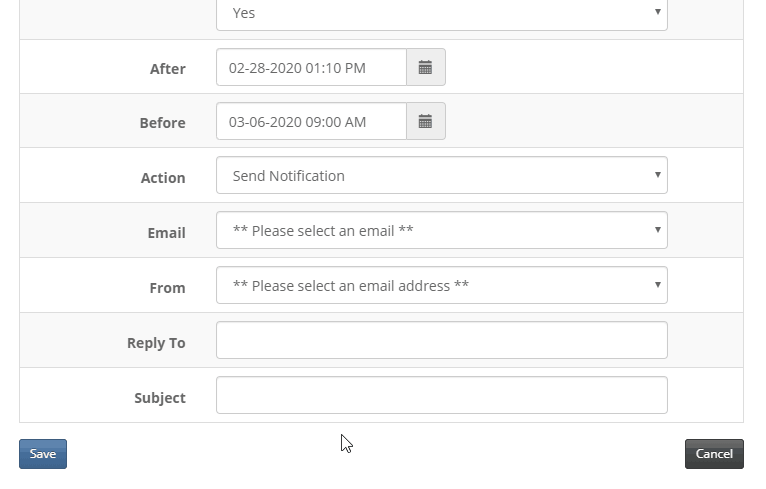Save the form with the Save button

(x=43, y=454)
